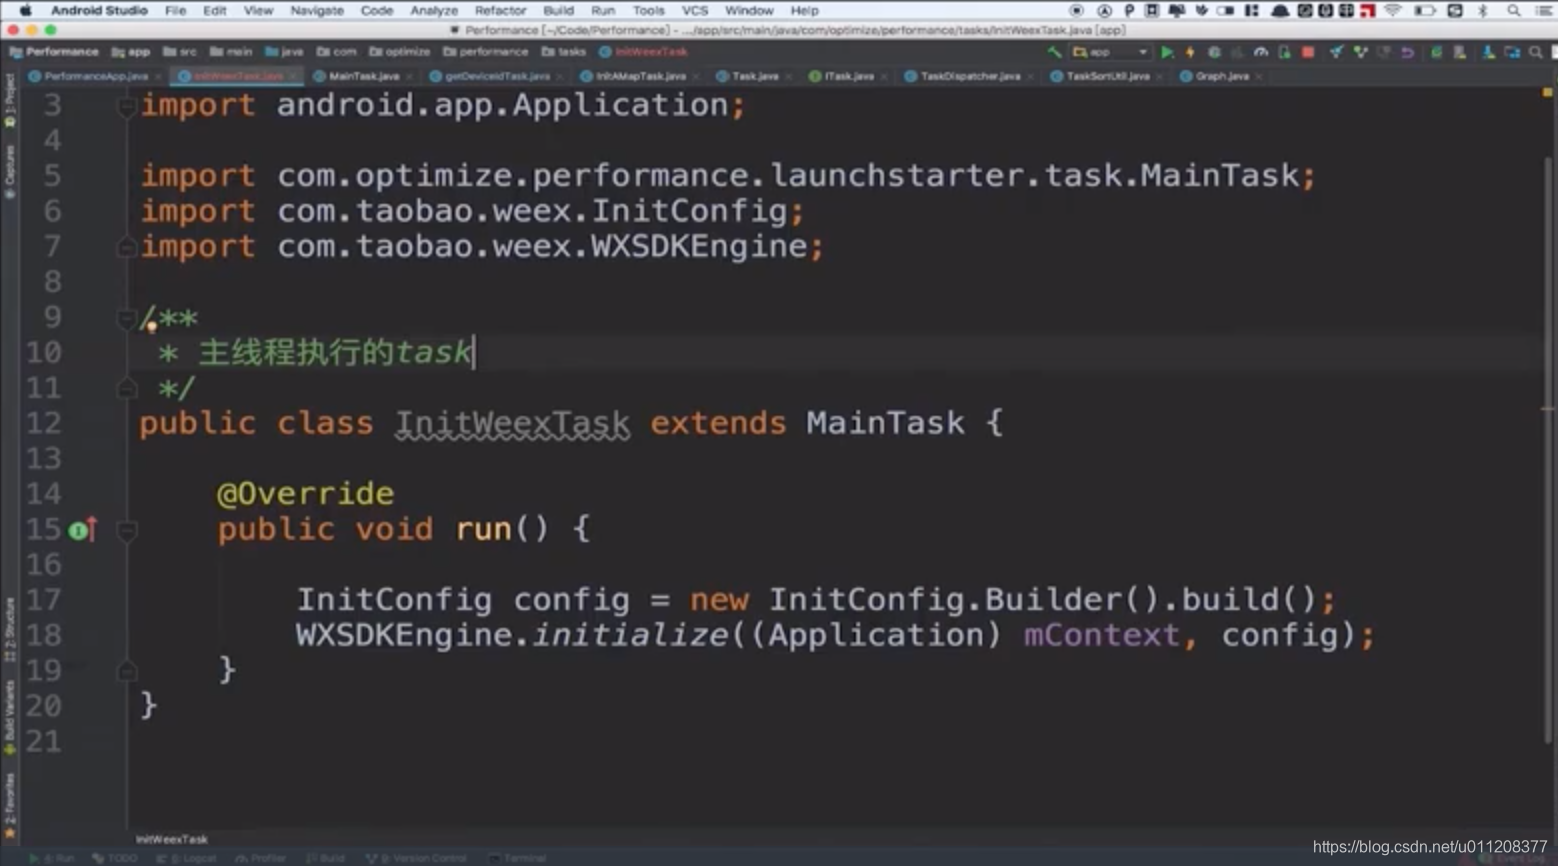Open the Favorites side tab
The width and height of the screenshot is (1558, 866).
click(x=10, y=805)
